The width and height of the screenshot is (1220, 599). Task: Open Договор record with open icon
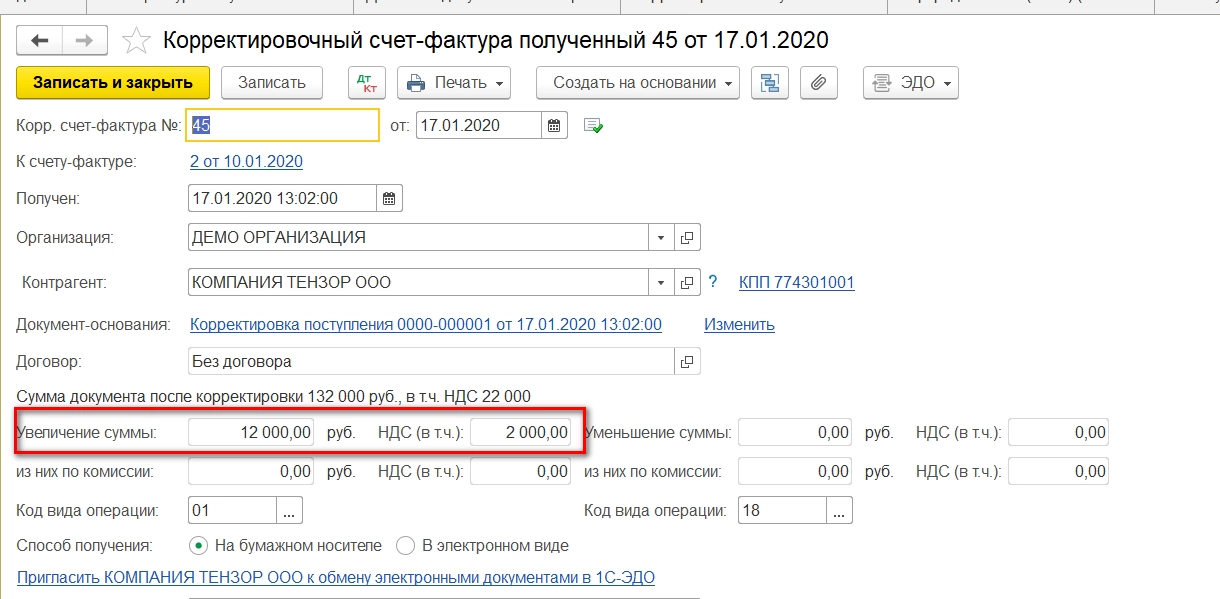click(687, 361)
